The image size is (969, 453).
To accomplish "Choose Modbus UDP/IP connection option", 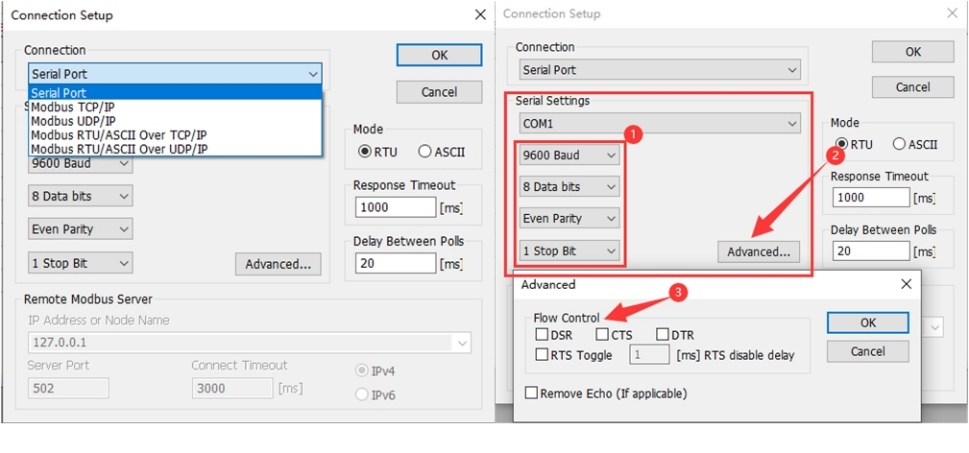I will 74,120.
